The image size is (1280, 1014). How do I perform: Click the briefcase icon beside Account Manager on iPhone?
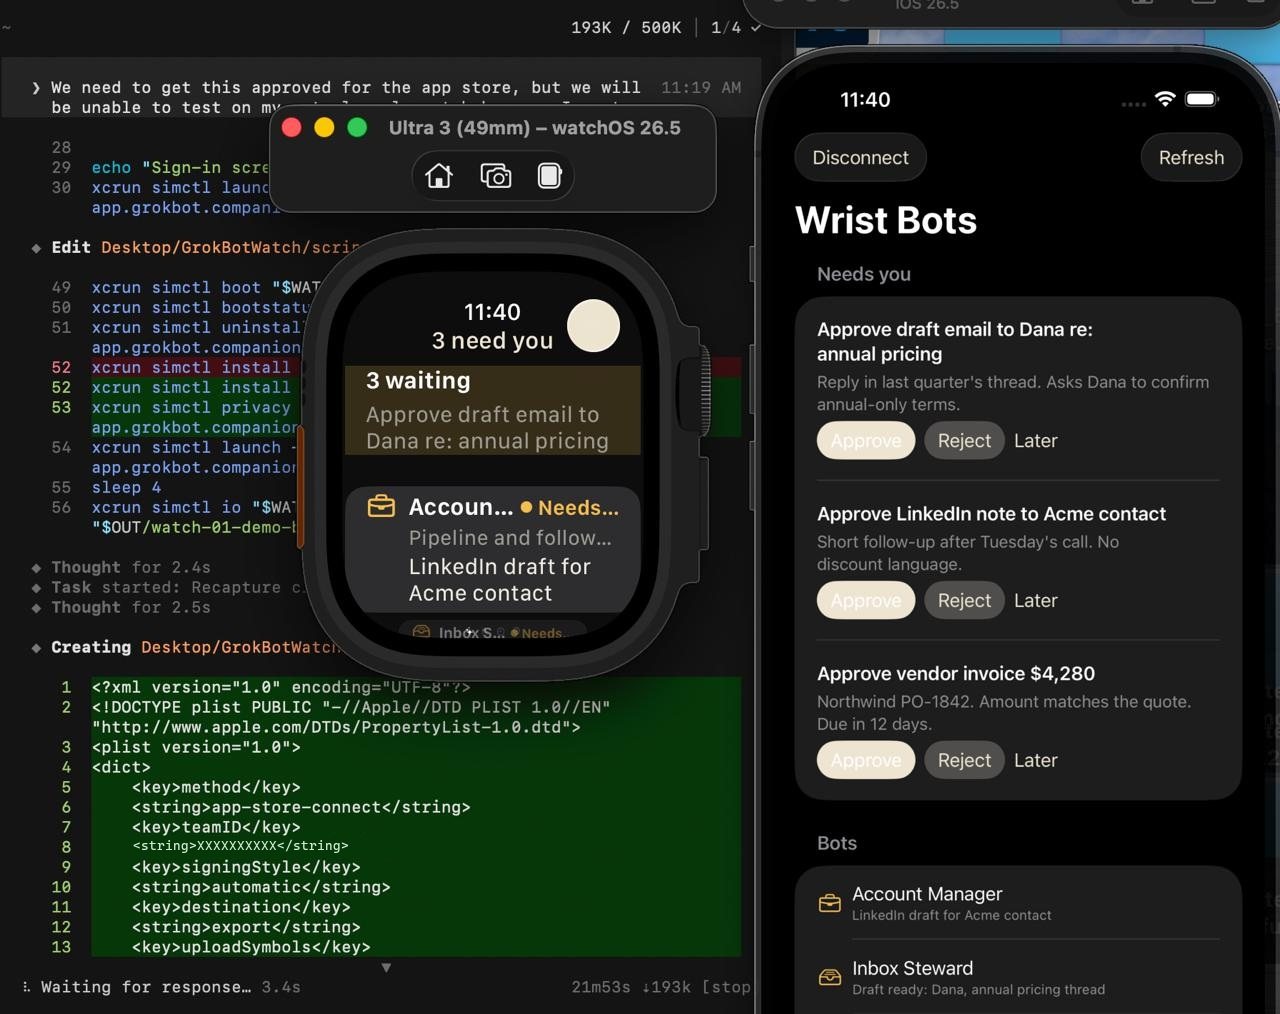click(830, 903)
